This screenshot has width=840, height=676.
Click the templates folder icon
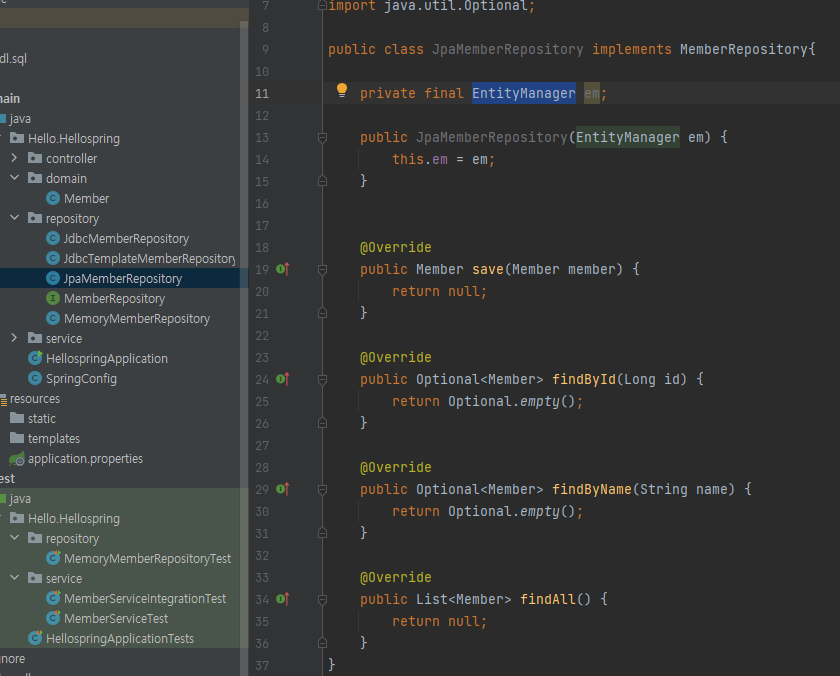[17, 438]
